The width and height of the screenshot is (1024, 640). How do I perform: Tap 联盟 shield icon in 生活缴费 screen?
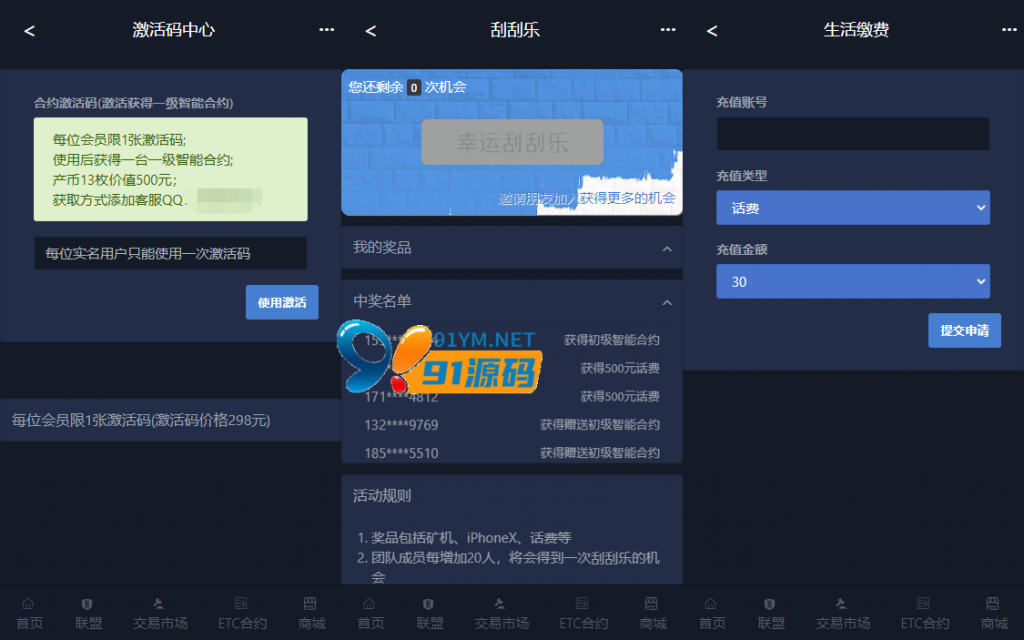[770, 604]
